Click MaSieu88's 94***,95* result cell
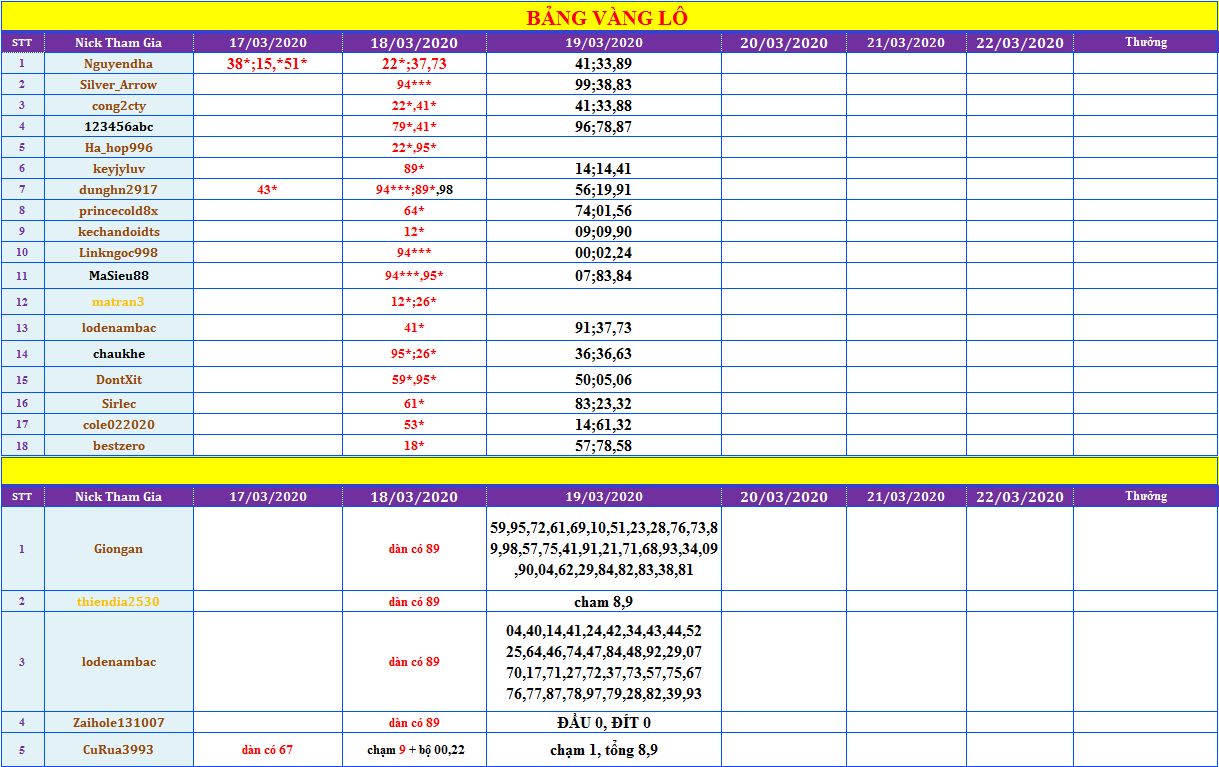1219x767 pixels. point(414,276)
